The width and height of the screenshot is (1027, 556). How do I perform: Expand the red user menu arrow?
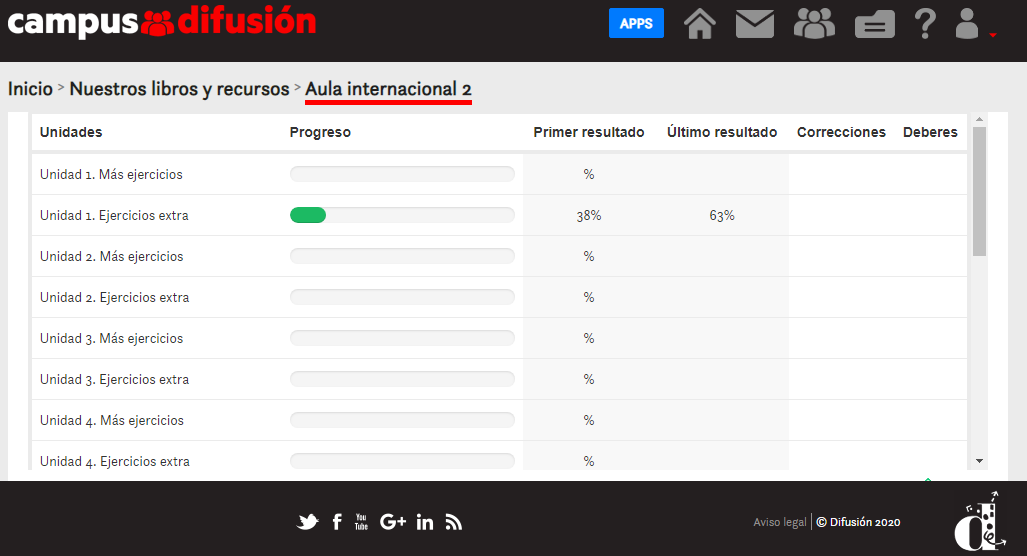(x=993, y=35)
